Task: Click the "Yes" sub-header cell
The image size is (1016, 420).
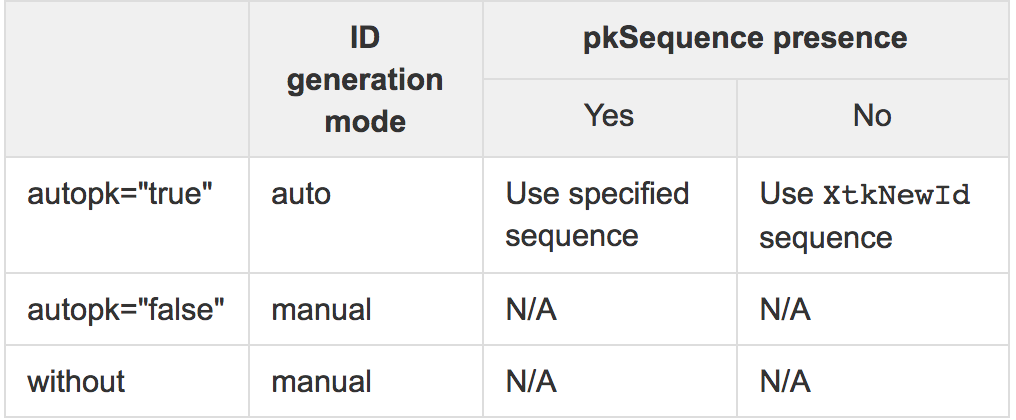Action: pyautogui.click(x=609, y=116)
